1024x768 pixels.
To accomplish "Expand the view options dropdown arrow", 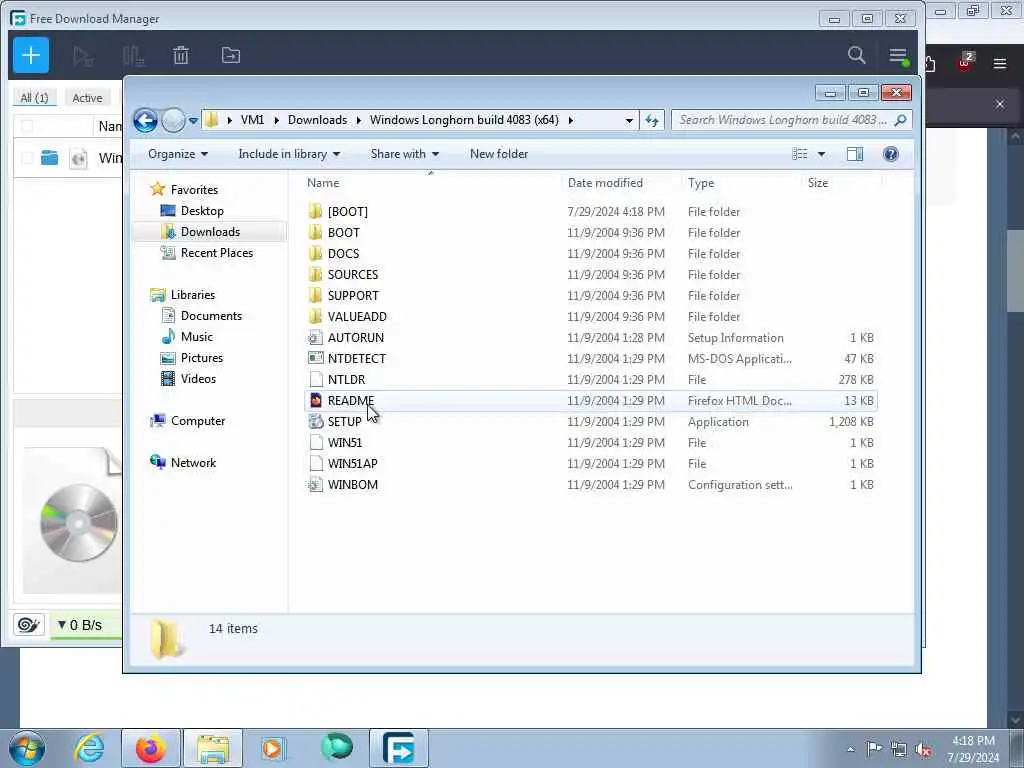I will (x=821, y=154).
